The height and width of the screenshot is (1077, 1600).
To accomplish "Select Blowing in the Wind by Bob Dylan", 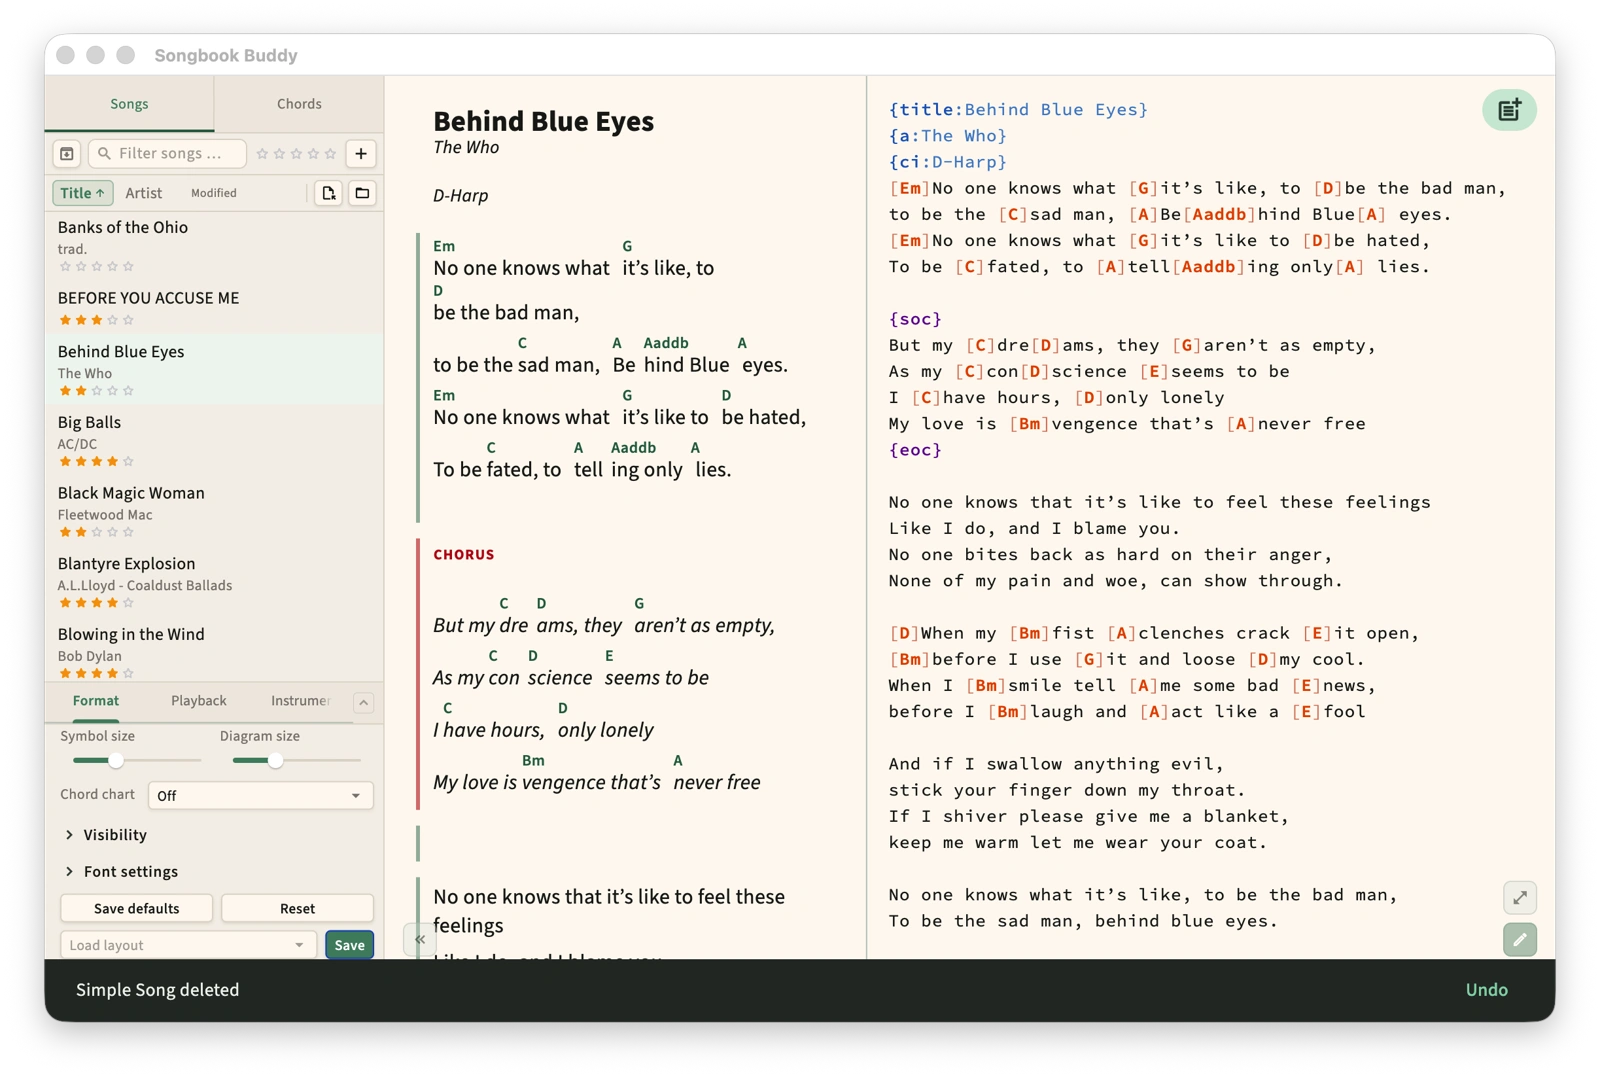I will pyautogui.click(x=214, y=651).
